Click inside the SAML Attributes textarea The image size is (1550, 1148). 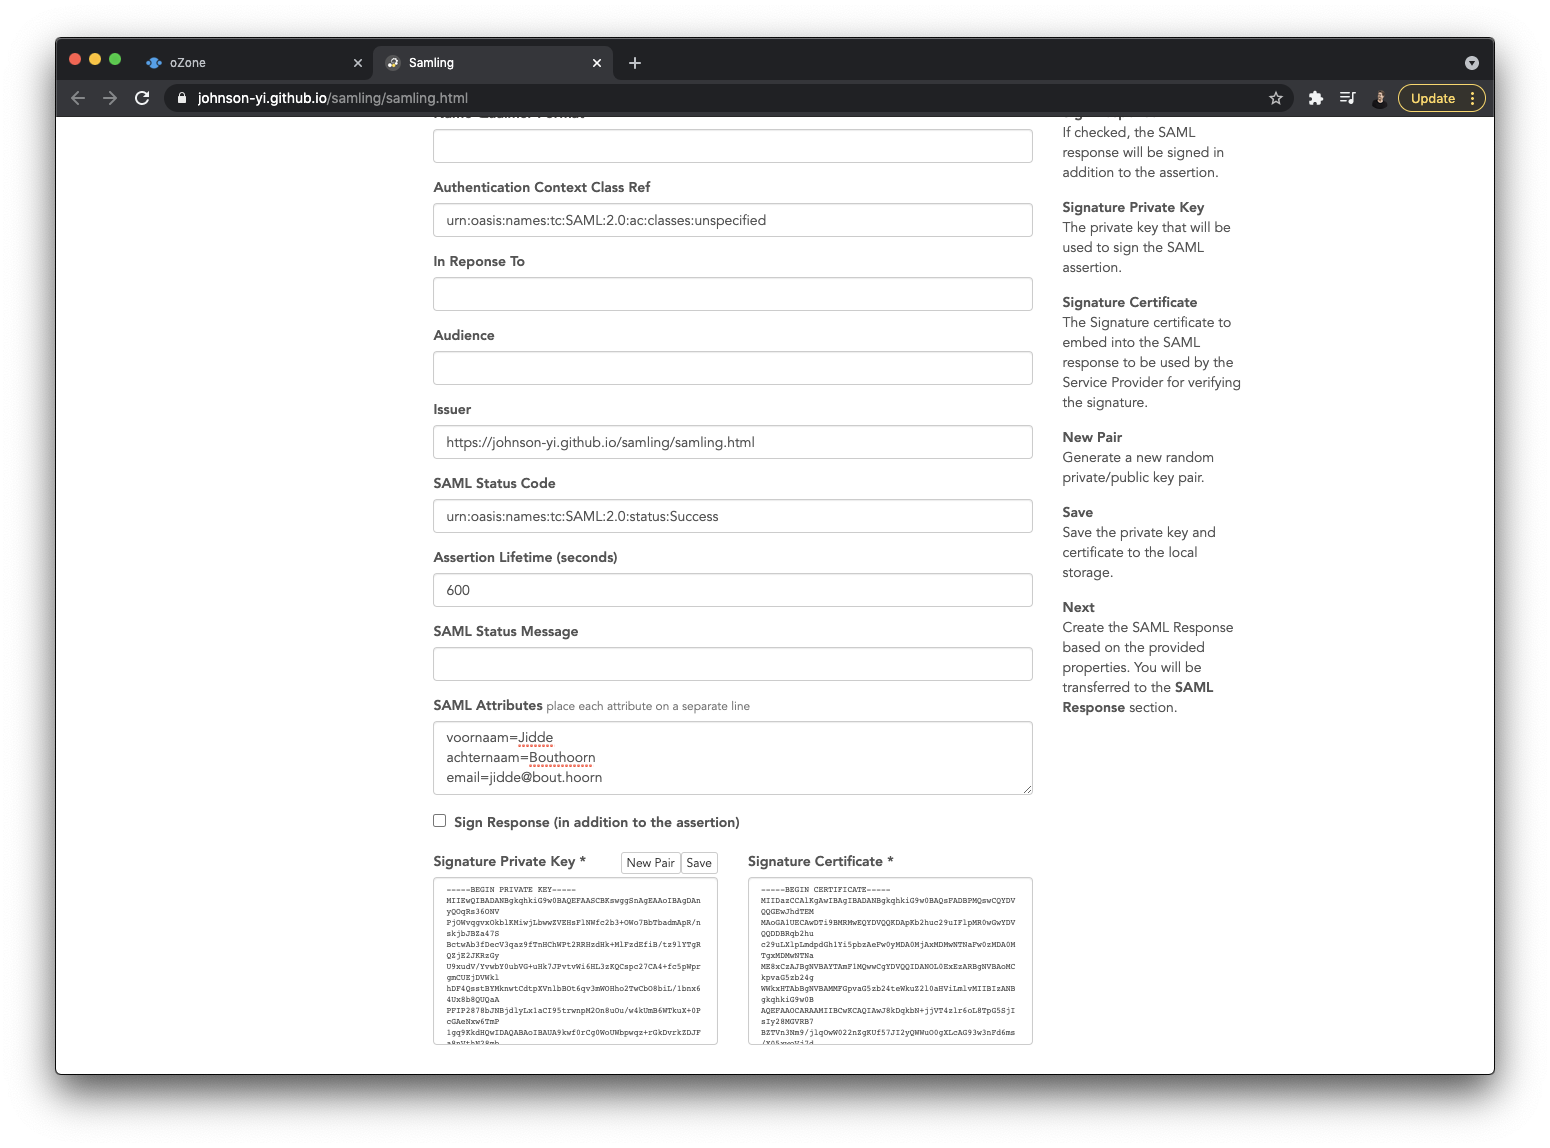click(732, 757)
